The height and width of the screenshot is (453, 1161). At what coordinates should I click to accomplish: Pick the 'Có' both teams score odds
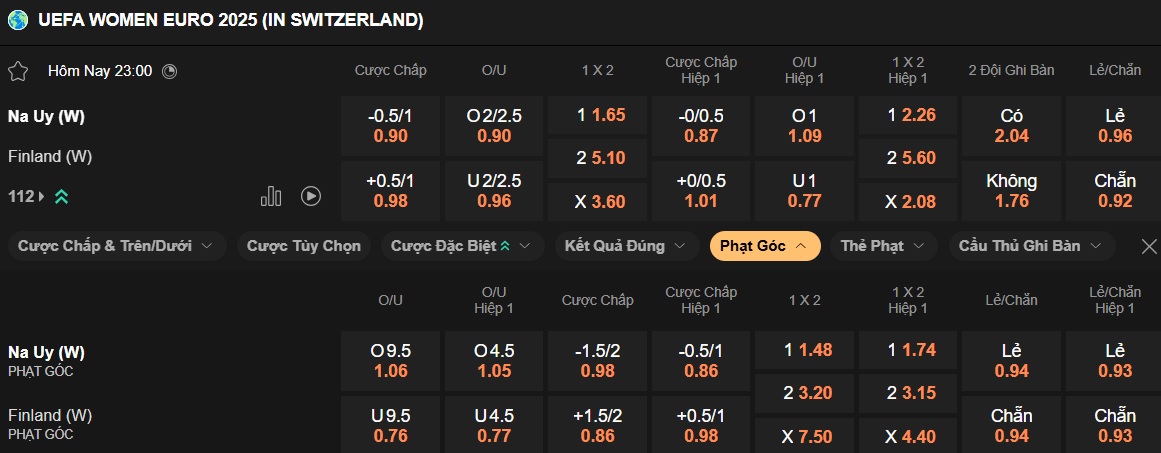tap(1011, 125)
